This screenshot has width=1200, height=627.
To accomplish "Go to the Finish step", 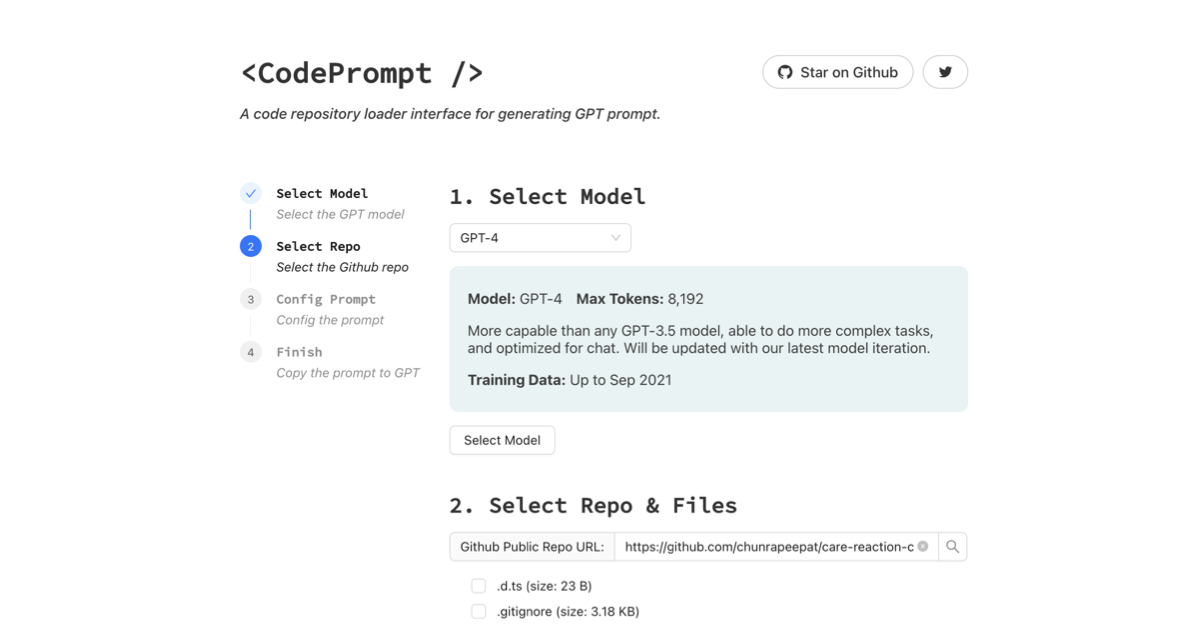I will (299, 352).
